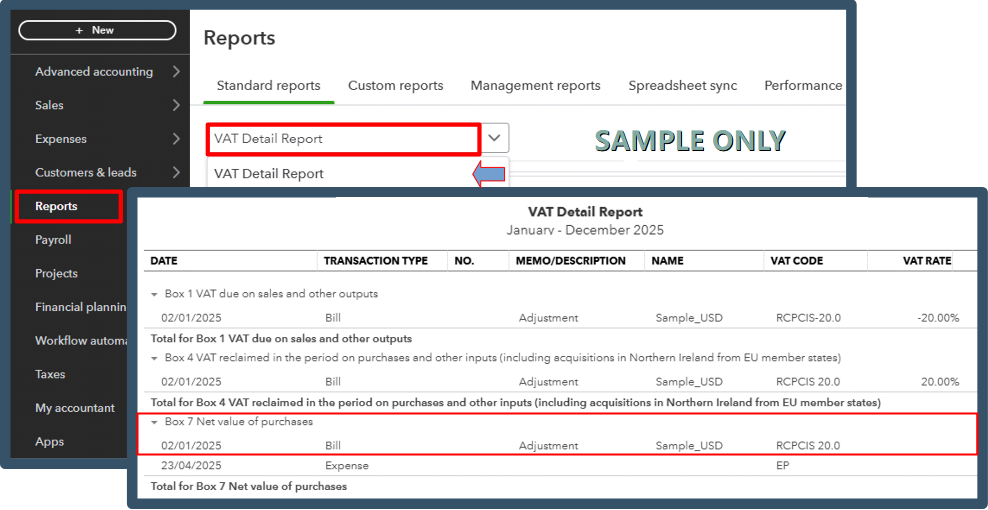Expand the Expenses submenu arrow
988x510 pixels.
tap(176, 139)
